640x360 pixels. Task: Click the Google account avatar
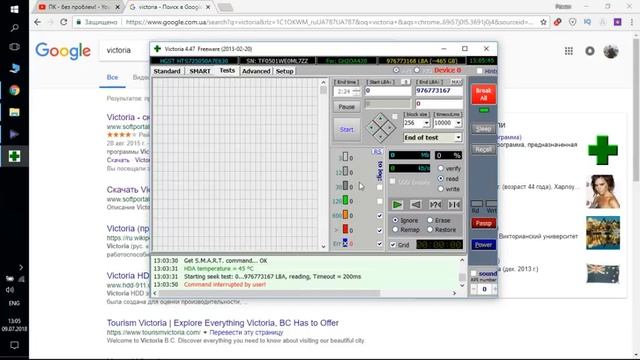click(x=611, y=51)
